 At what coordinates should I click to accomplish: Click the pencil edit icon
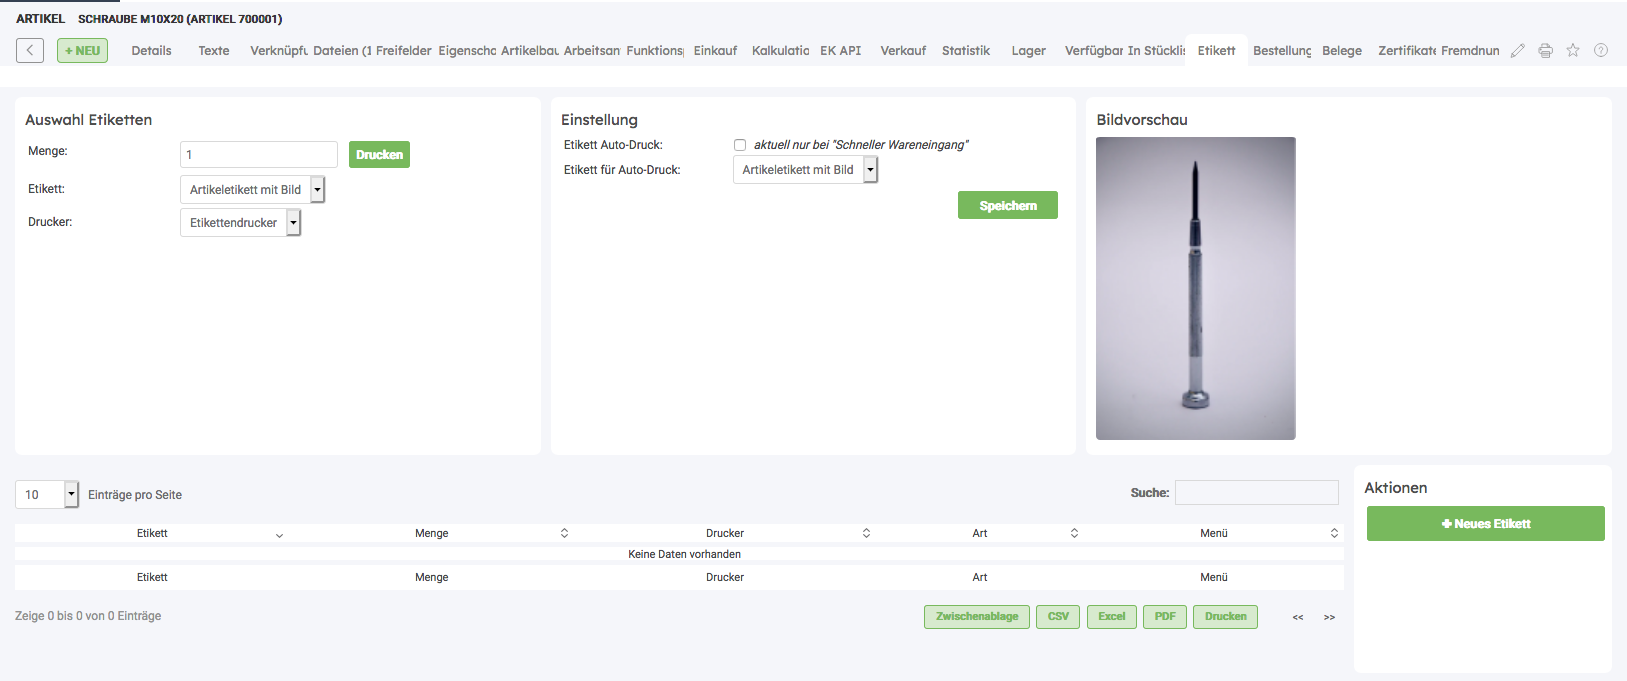tap(1517, 51)
